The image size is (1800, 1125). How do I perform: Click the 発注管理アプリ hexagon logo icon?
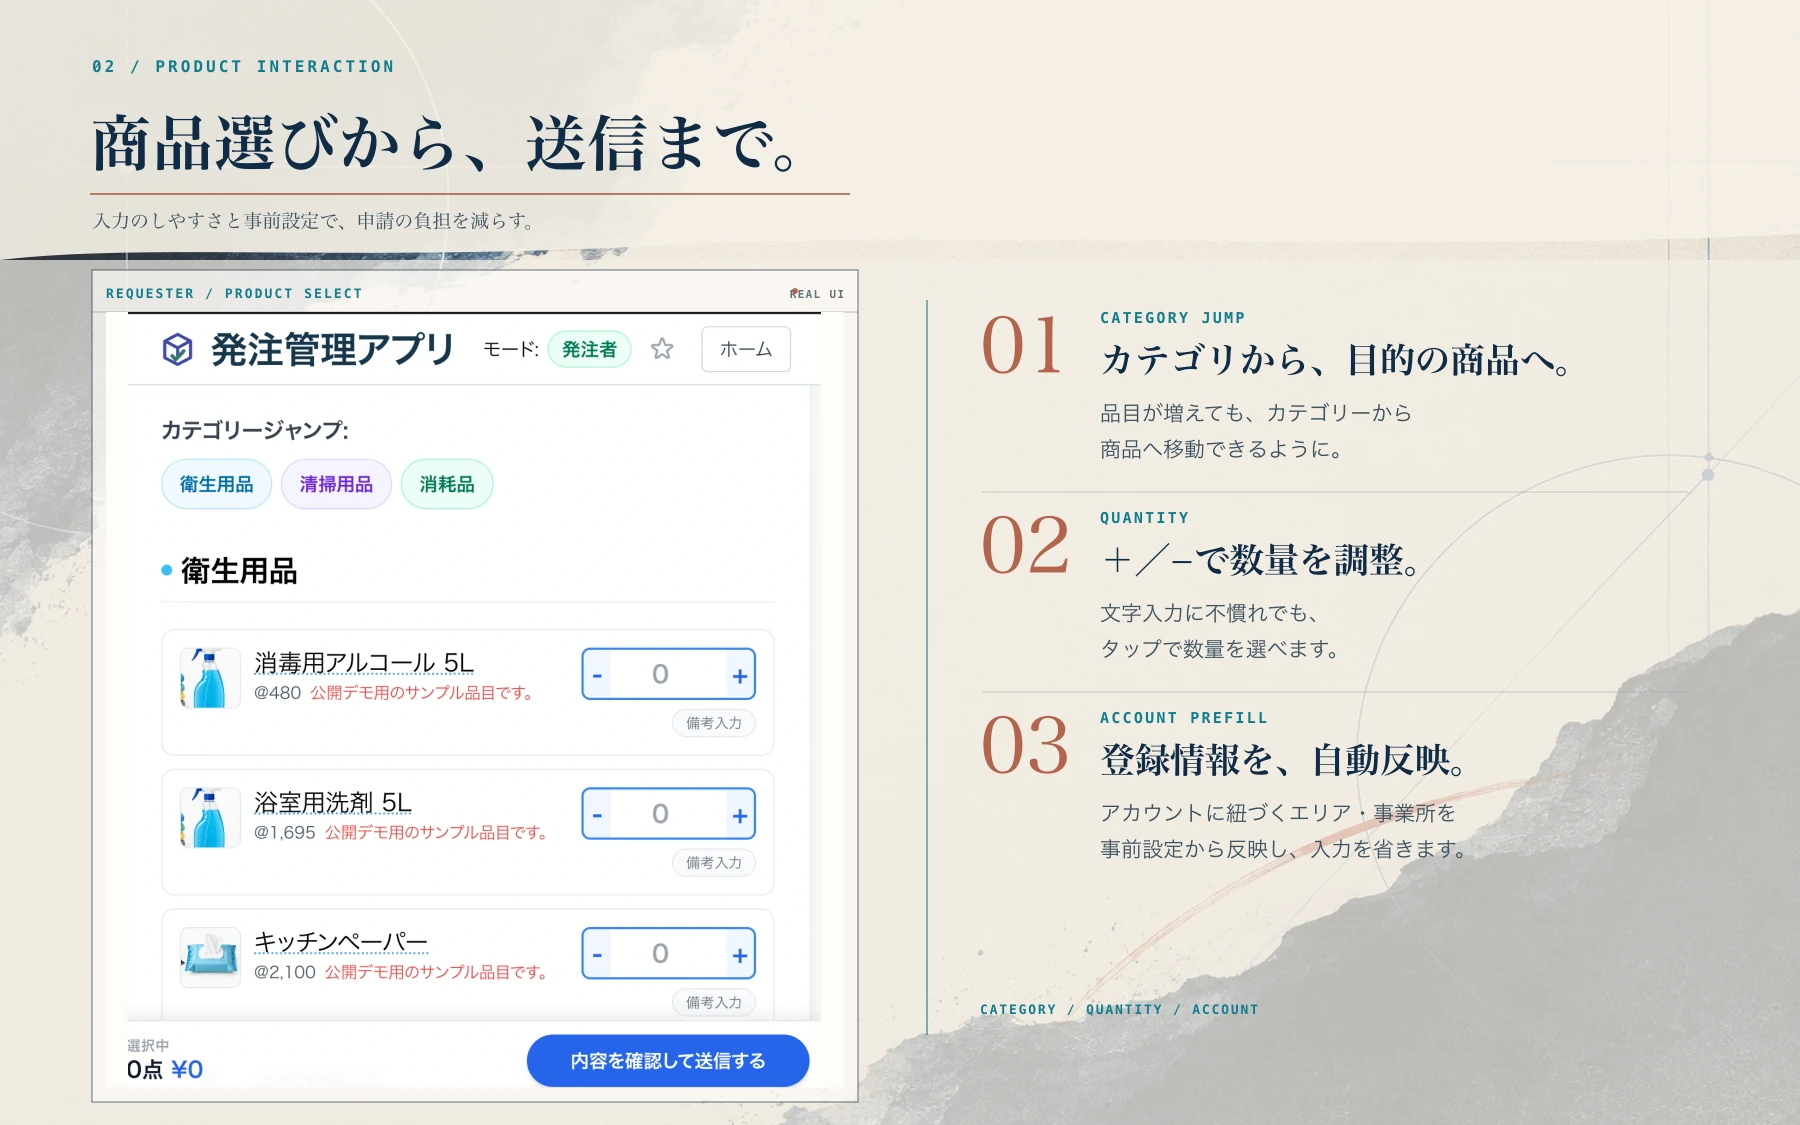(177, 349)
